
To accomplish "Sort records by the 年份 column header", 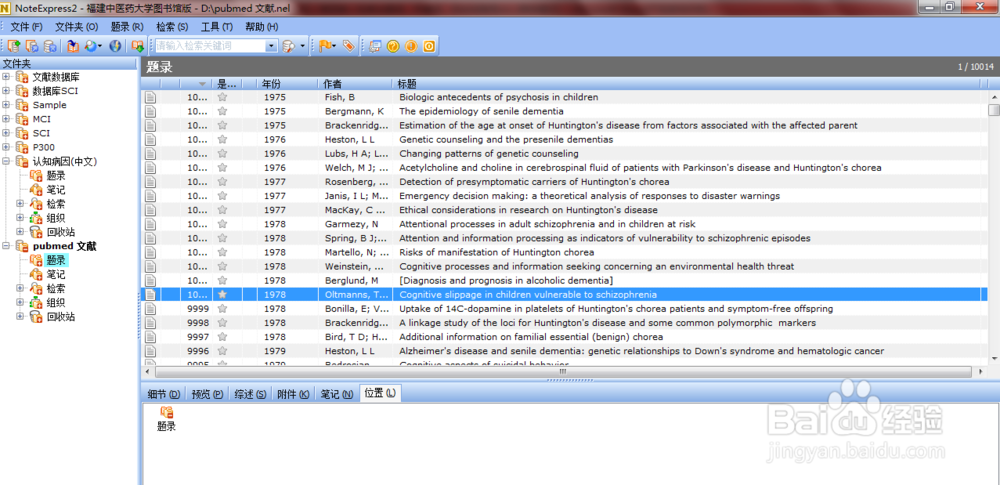I will (x=287, y=84).
